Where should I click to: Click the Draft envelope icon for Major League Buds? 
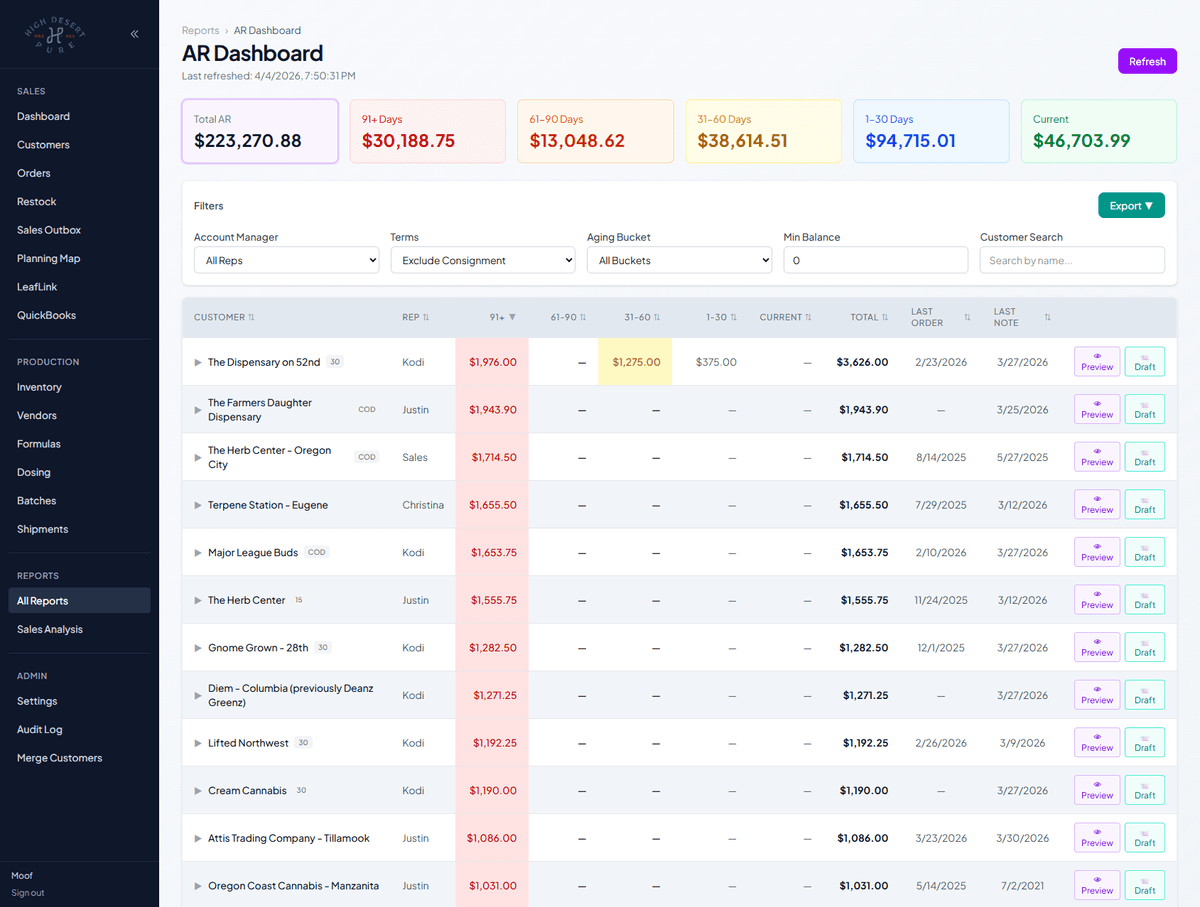click(1144, 547)
